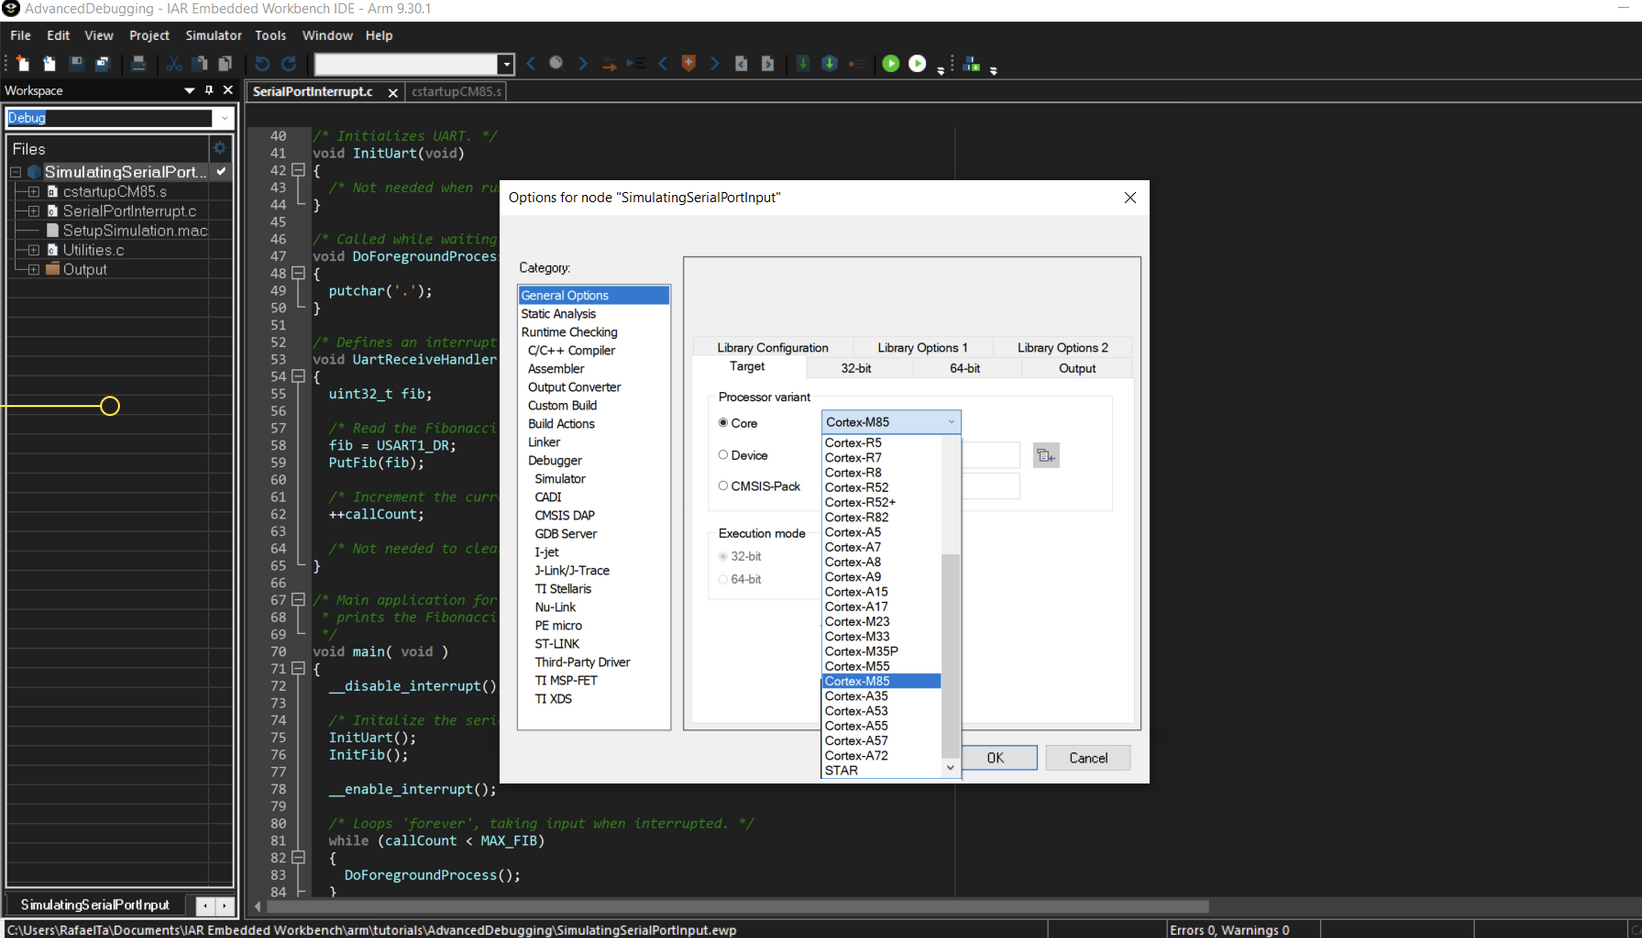This screenshot has height=938, width=1642.
Task: Click the Save All toolbar icon
Action: pos(102,64)
